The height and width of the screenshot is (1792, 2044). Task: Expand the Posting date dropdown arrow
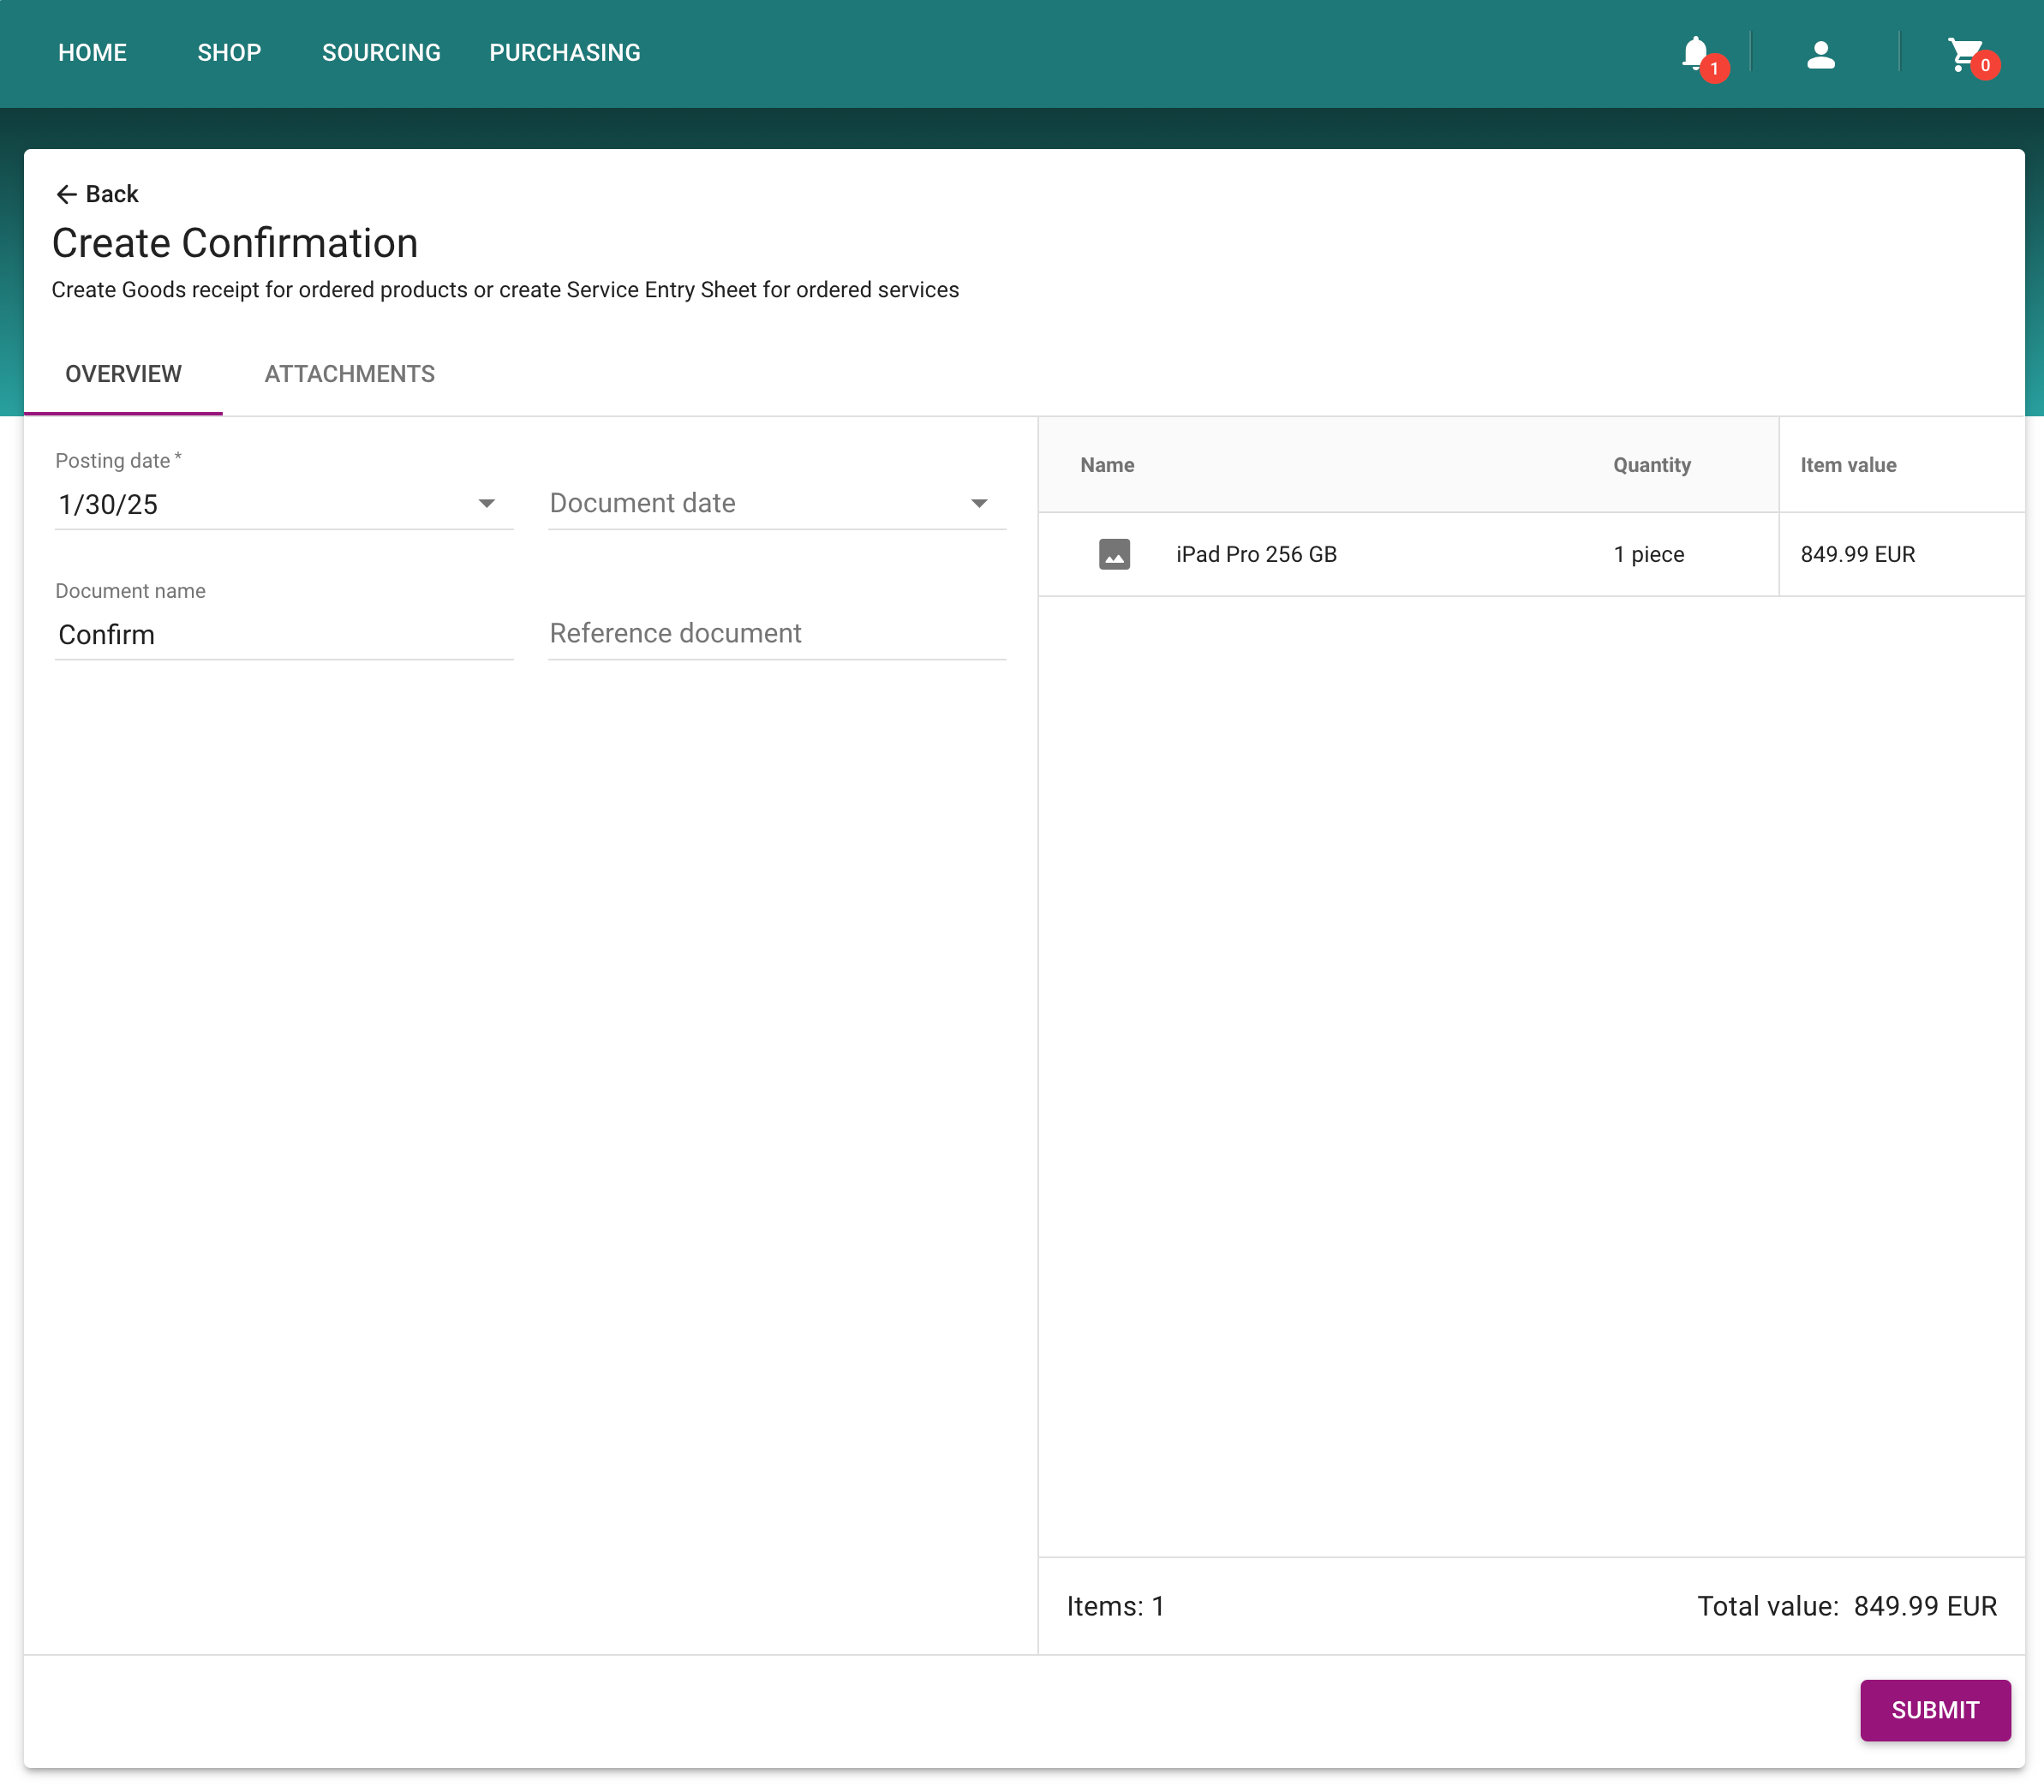coord(487,503)
